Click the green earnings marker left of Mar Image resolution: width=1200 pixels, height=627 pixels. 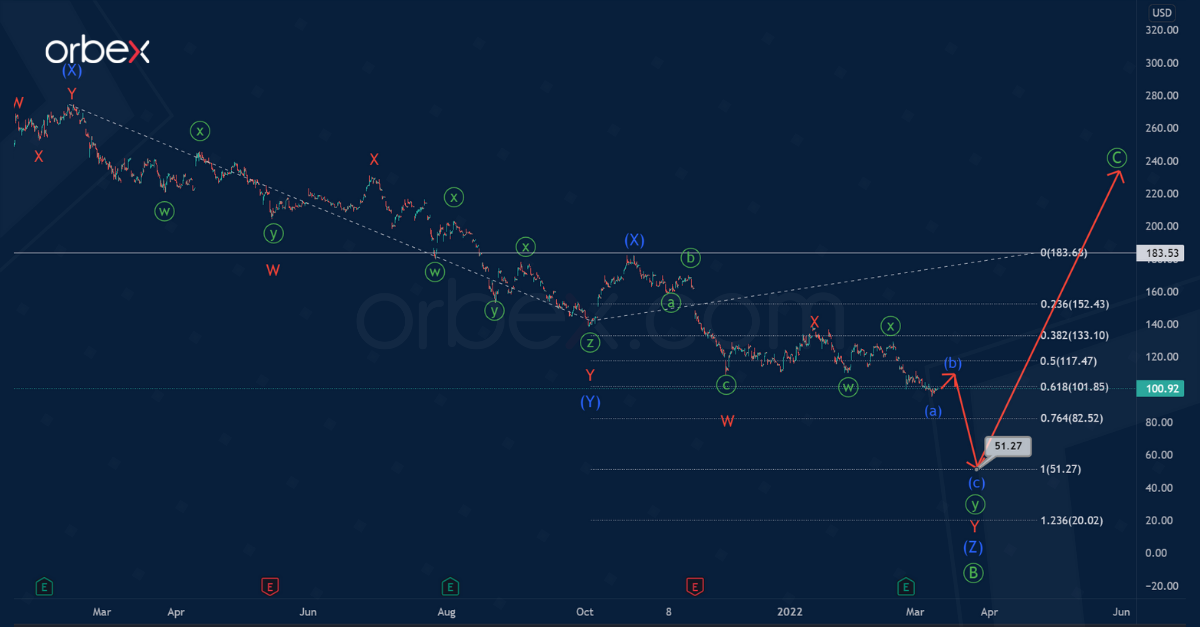[x=43, y=587]
